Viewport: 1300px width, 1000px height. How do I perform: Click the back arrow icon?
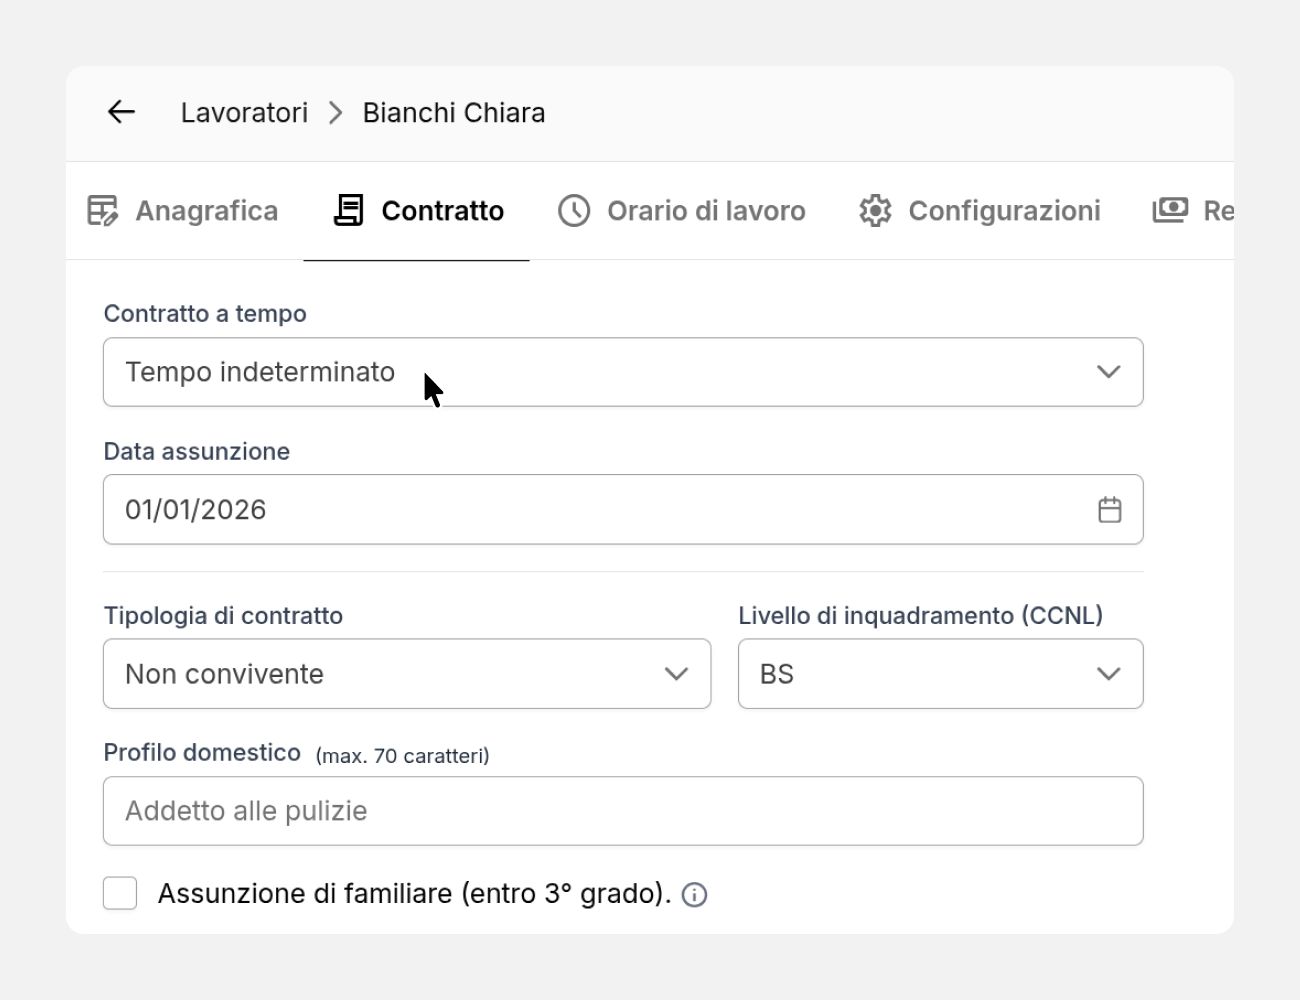coord(121,112)
